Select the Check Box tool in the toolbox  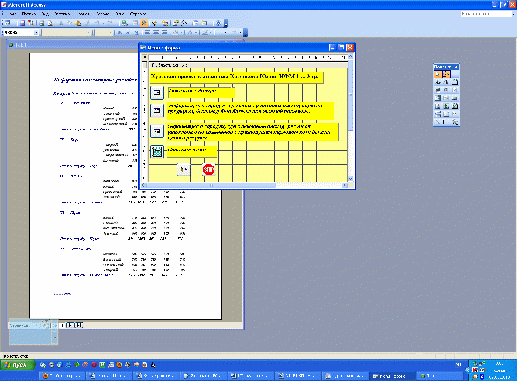tap(455, 90)
